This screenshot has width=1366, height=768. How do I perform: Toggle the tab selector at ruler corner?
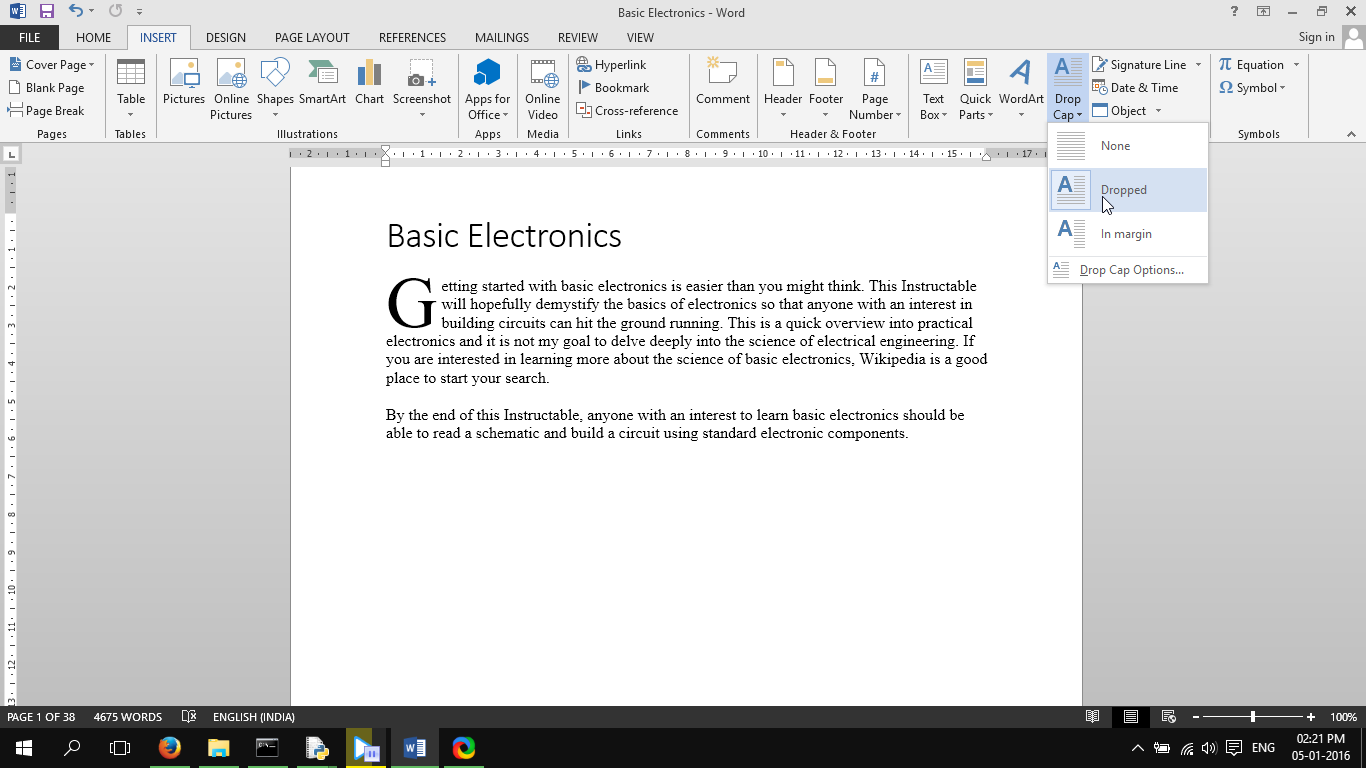[12, 154]
